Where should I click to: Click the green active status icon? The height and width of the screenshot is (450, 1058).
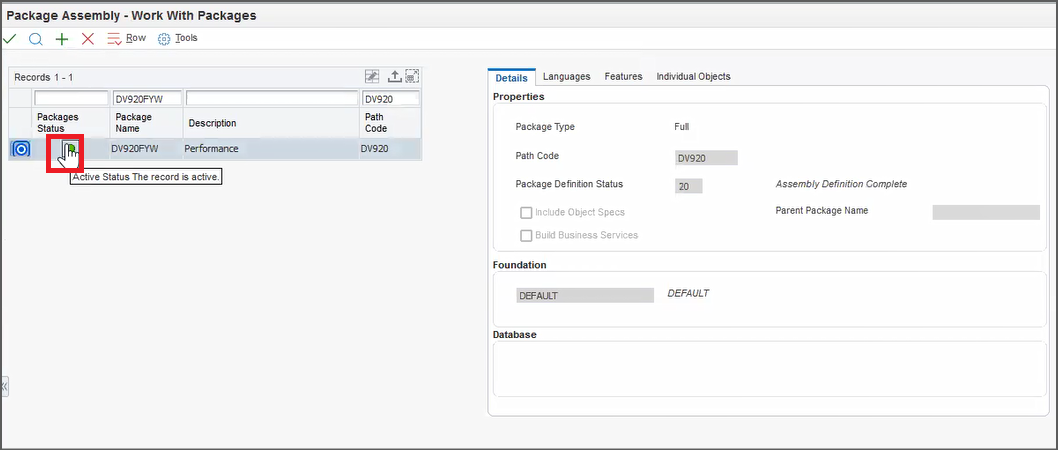(x=70, y=149)
